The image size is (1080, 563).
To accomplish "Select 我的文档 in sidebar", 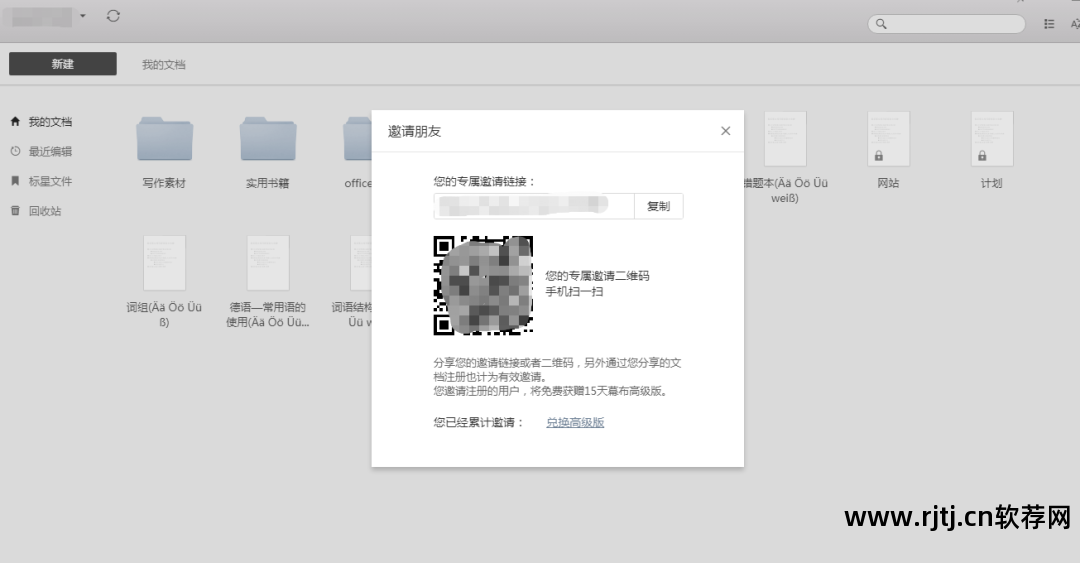I will click(x=50, y=122).
